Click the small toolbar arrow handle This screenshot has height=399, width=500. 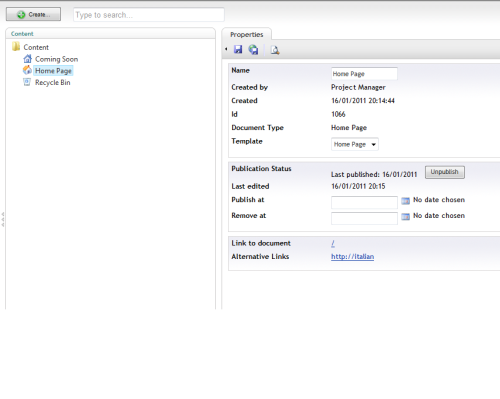click(x=226, y=49)
